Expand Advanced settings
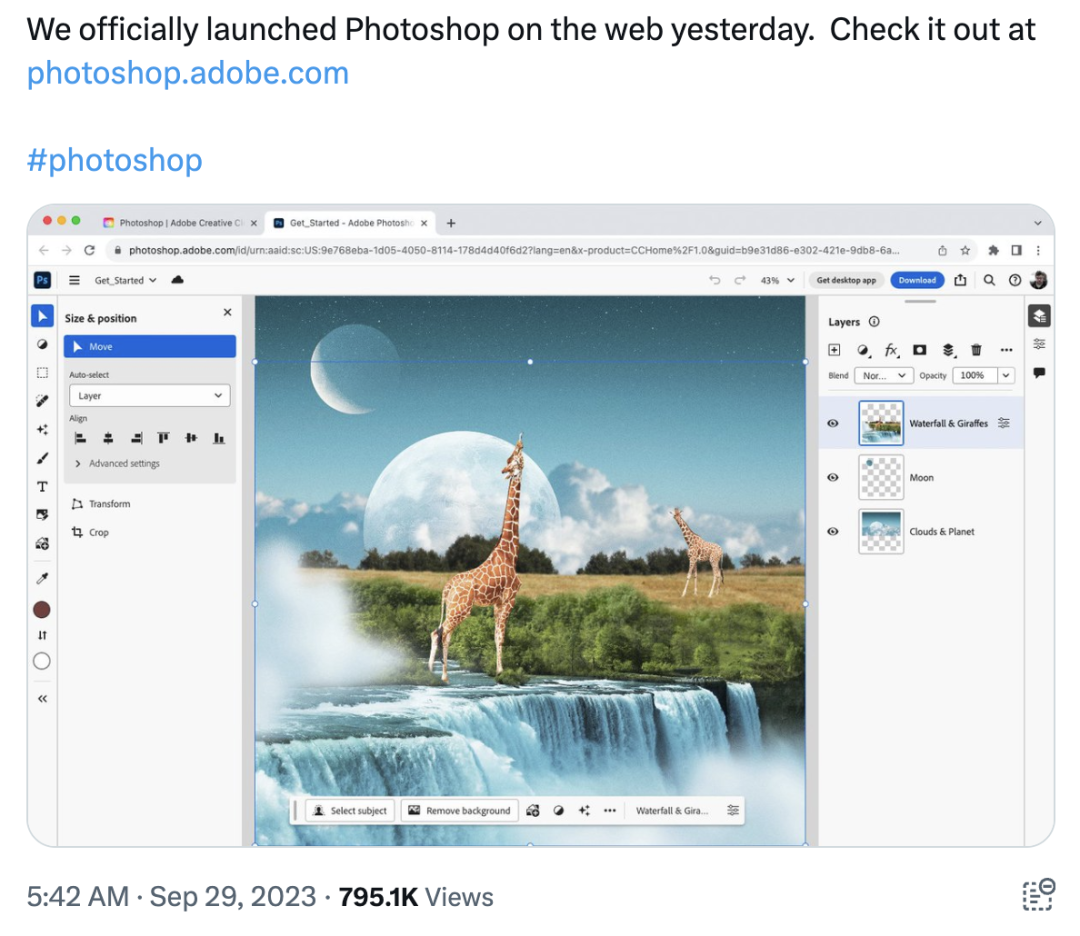Image resolution: width=1080 pixels, height=936 pixels. pyautogui.click(x=117, y=464)
